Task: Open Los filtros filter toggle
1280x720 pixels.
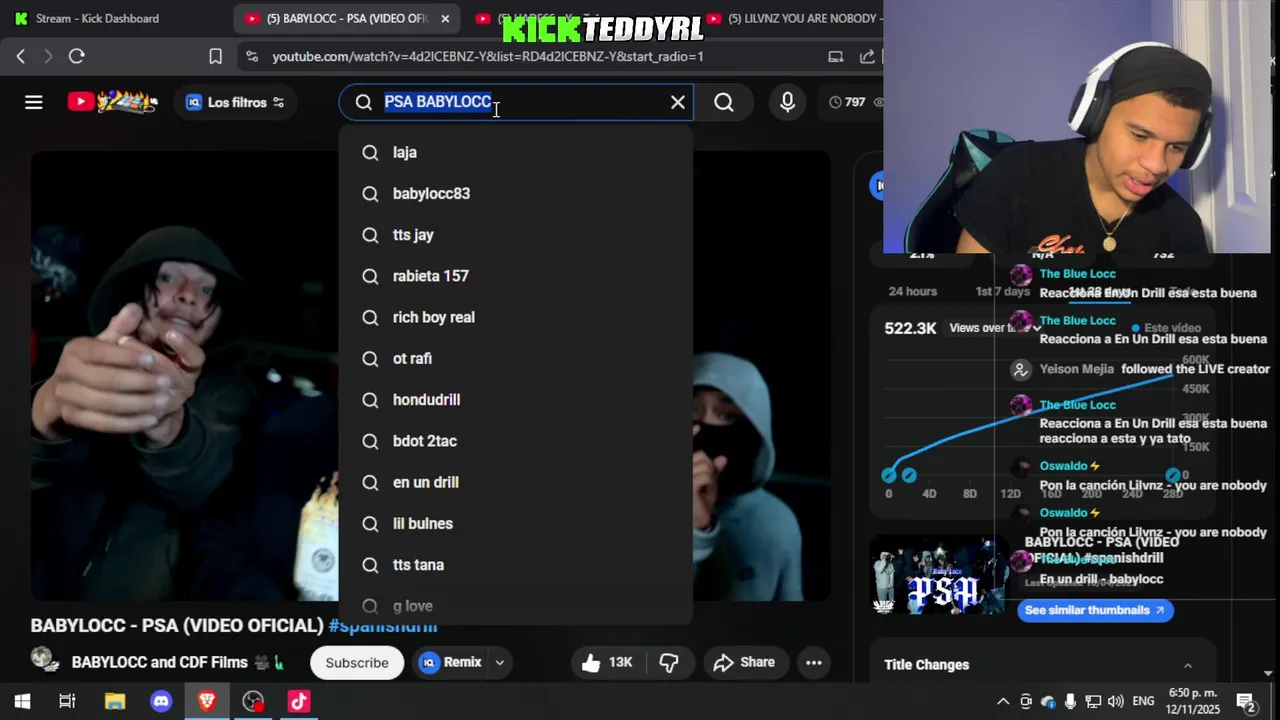Action: (235, 102)
